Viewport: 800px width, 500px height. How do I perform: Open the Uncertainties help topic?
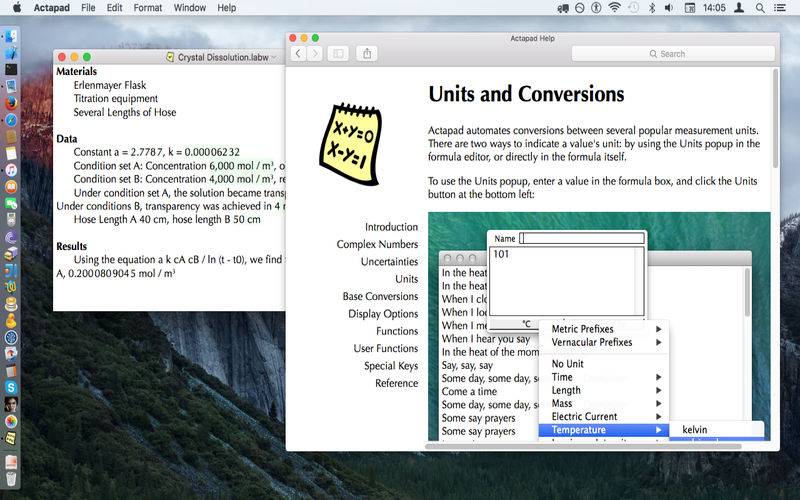(x=389, y=262)
